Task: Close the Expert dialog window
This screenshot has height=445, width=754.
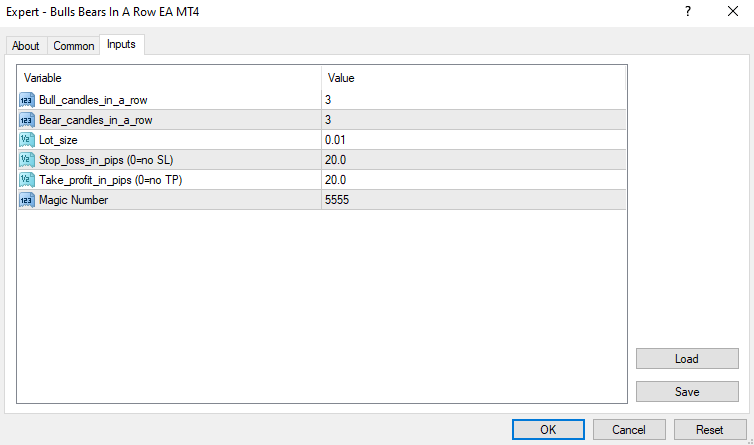Action: 733,12
